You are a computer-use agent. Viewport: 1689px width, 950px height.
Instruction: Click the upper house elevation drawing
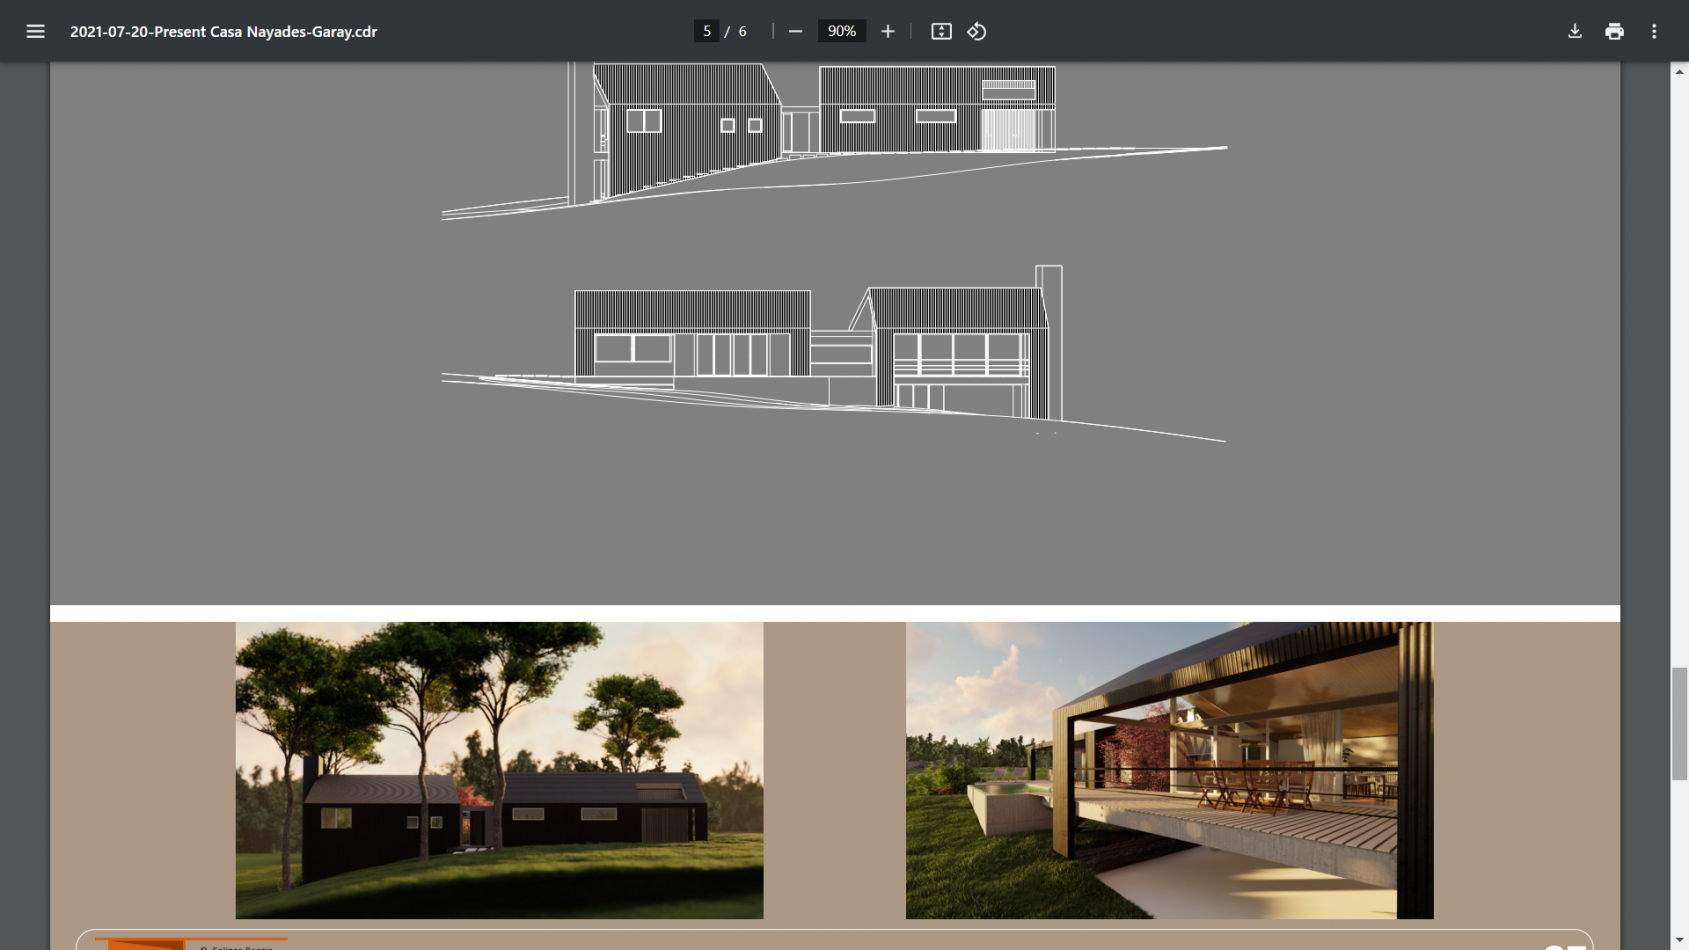point(834,140)
